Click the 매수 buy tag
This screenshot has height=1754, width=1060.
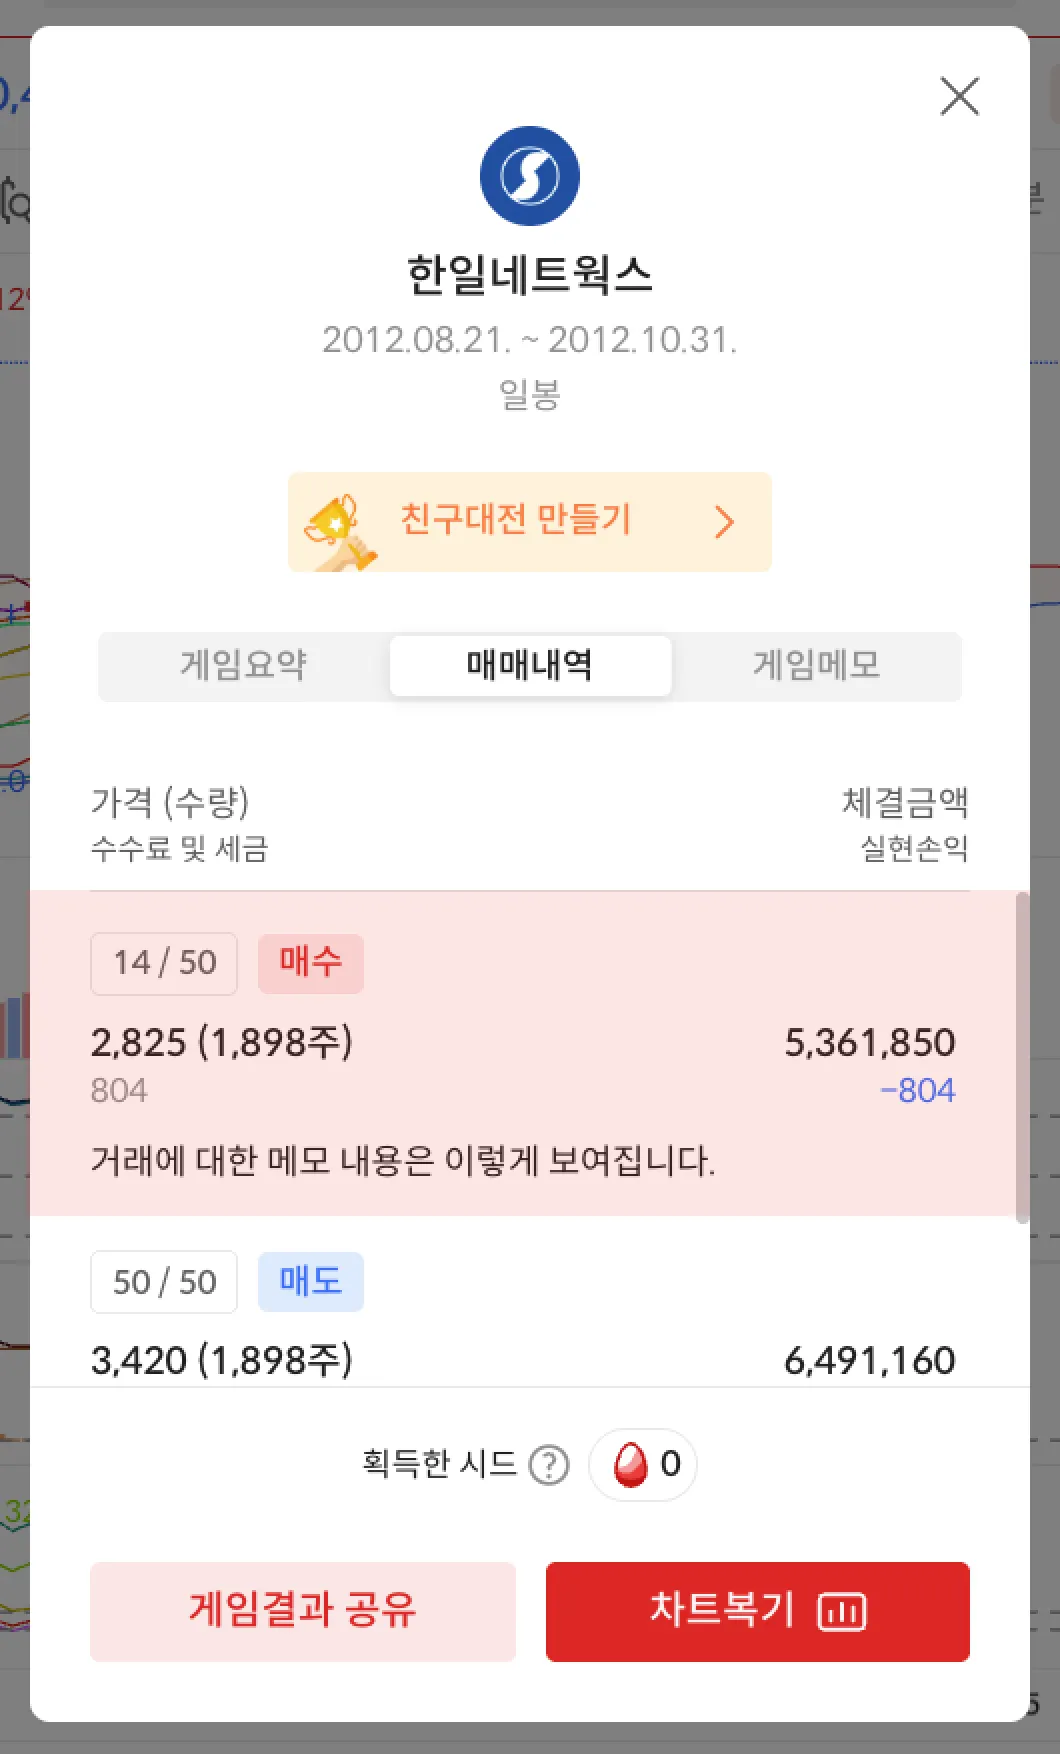tap(310, 963)
